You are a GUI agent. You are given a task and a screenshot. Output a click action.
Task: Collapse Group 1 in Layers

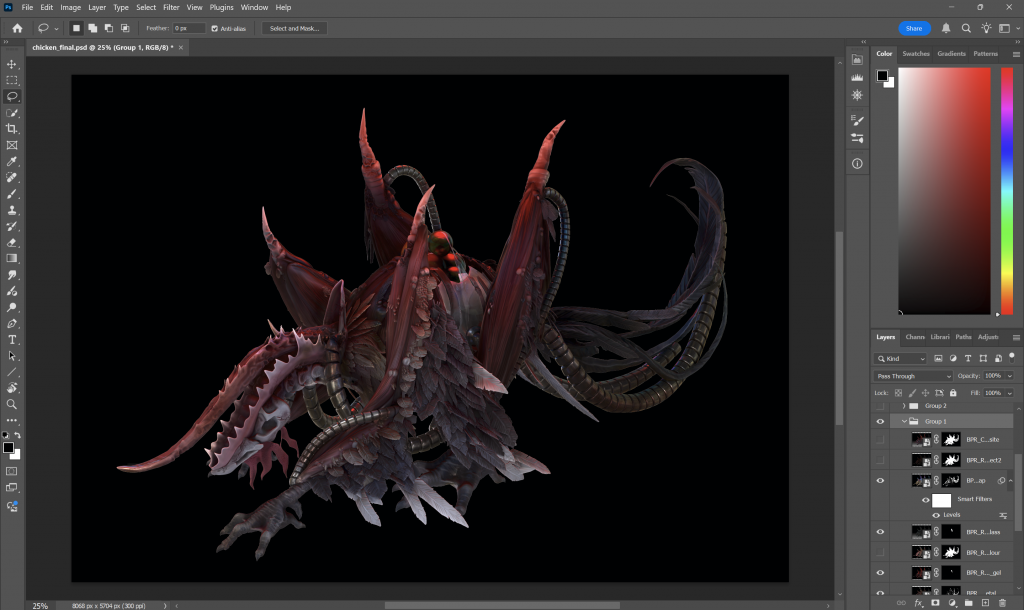[x=904, y=421]
